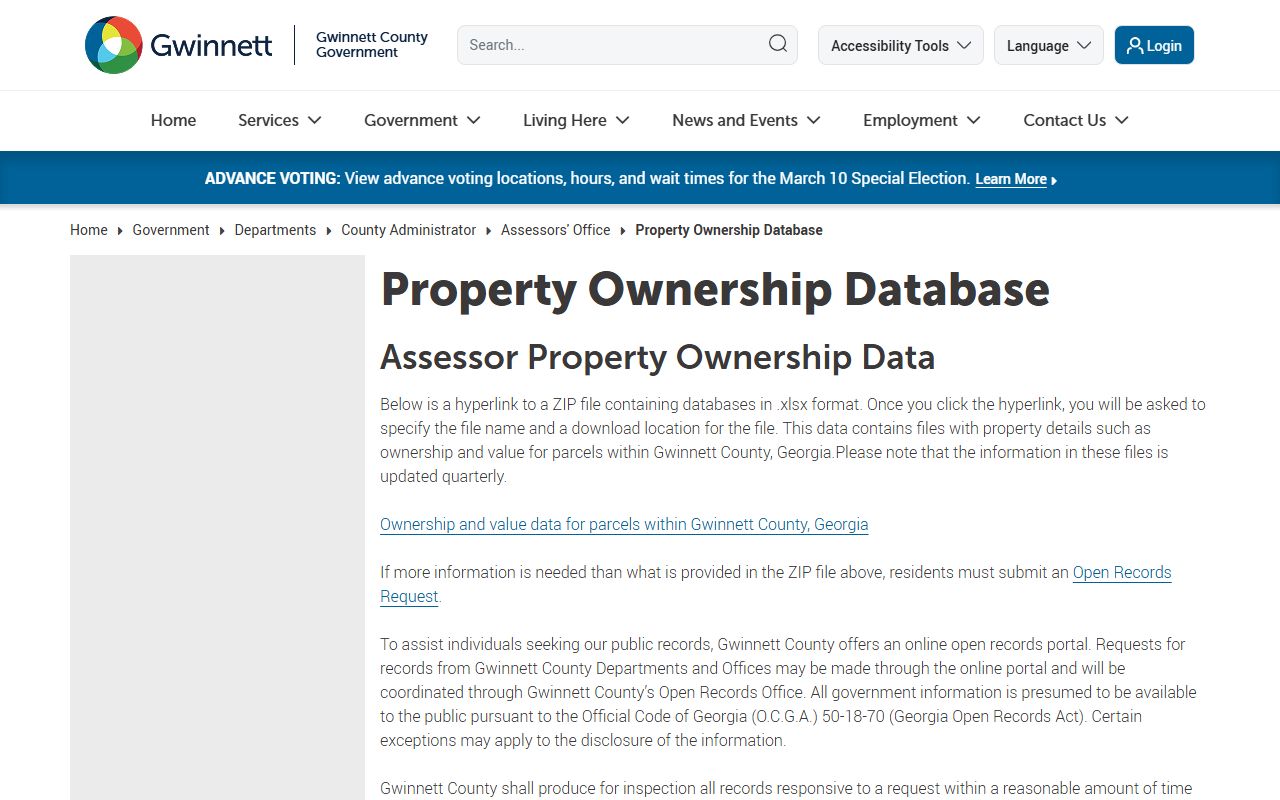Screen dimensions: 1280x800
Task: Click the user icon in Login button
Action: pyautogui.click(x=1134, y=45)
